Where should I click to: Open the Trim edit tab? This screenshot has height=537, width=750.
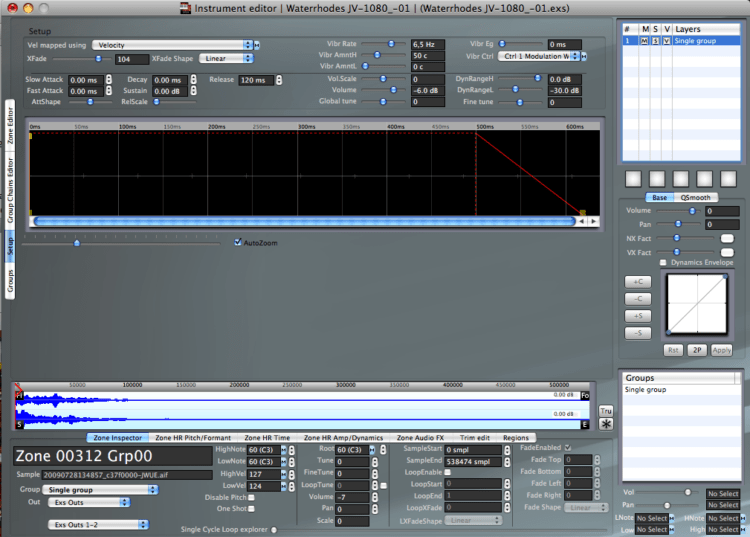pos(474,438)
